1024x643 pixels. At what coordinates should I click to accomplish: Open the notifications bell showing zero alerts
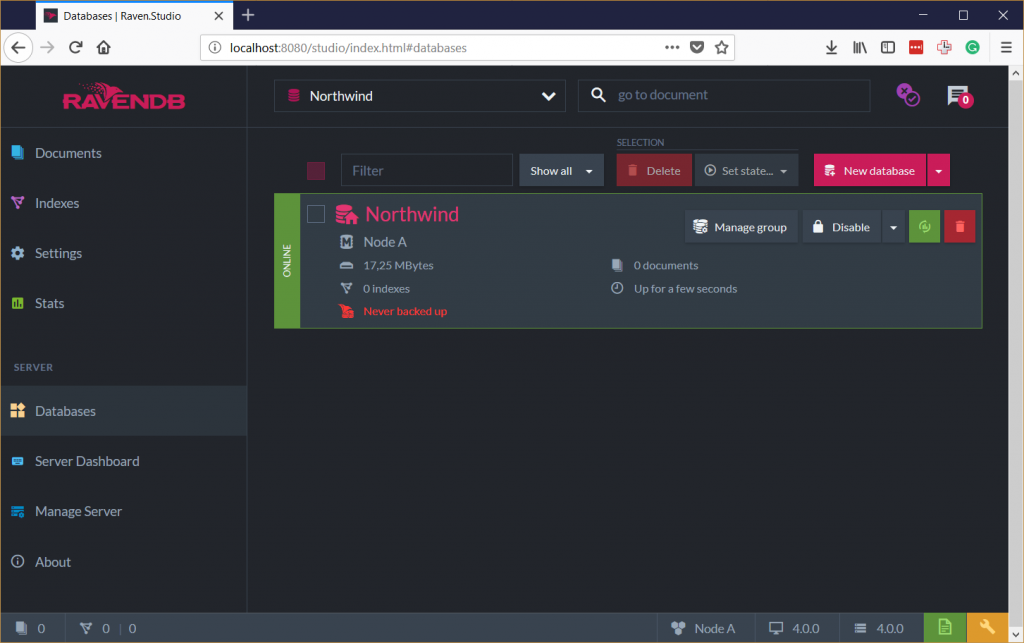[958, 95]
